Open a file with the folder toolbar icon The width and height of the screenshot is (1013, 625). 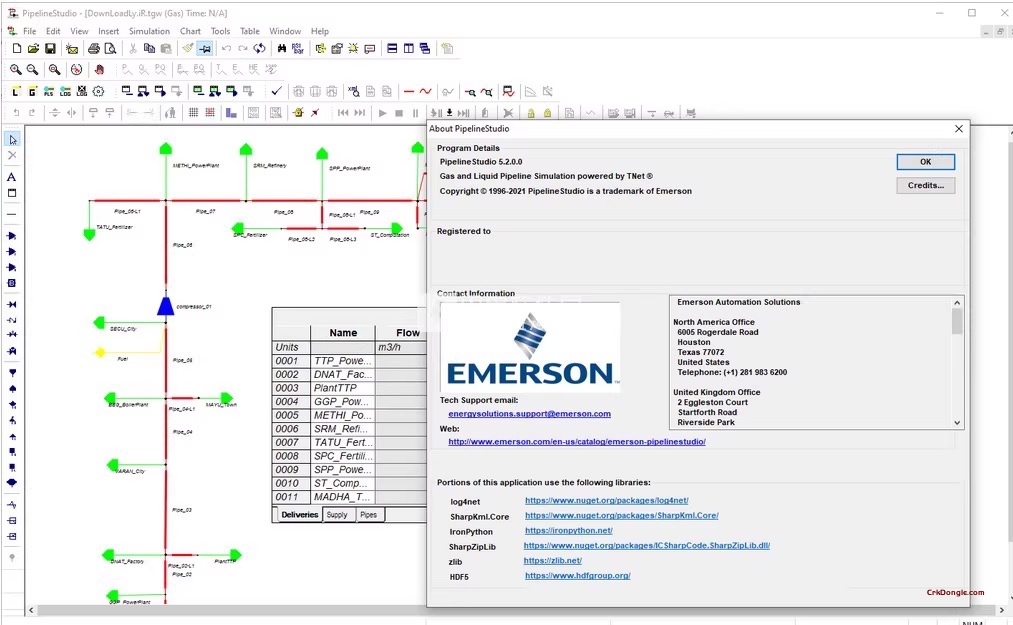coord(31,48)
